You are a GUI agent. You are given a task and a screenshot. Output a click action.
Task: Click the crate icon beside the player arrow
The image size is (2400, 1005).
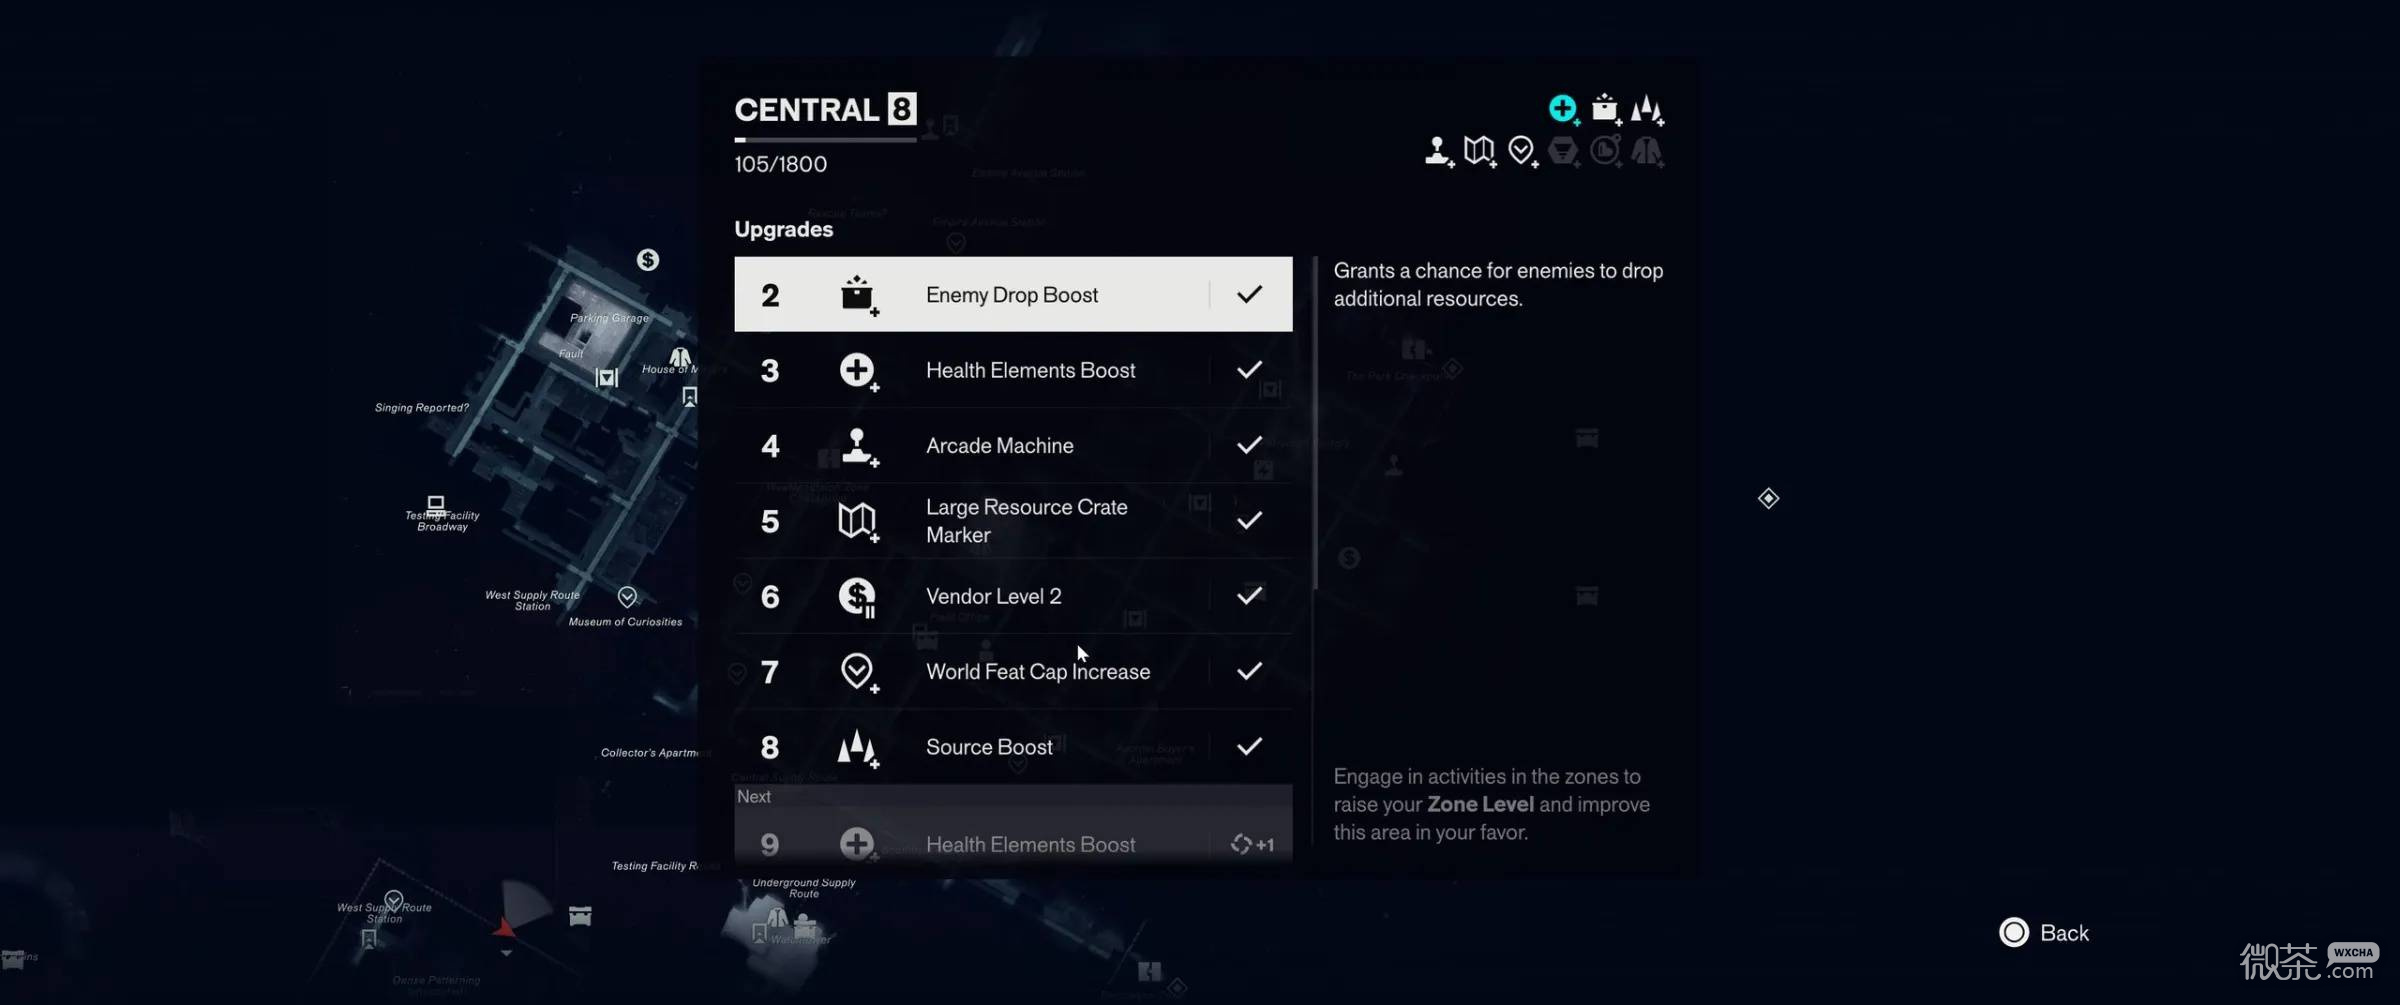(x=580, y=916)
